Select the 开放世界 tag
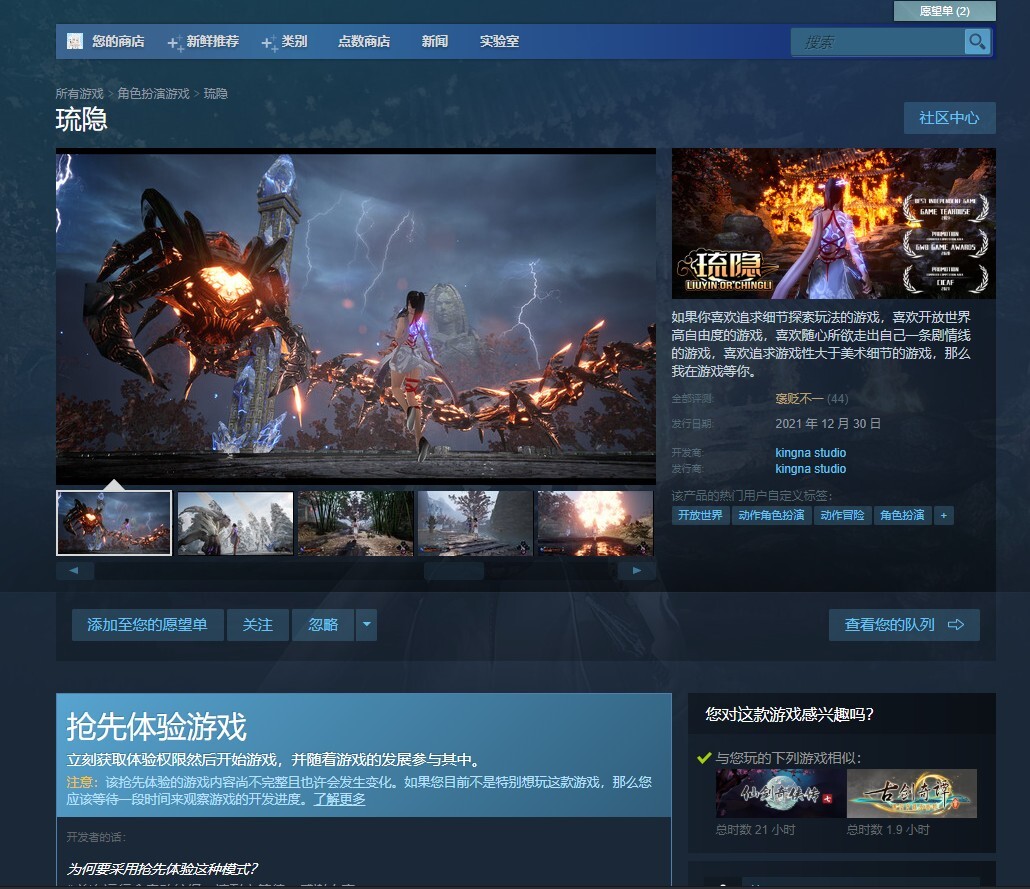The height and width of the screenshot is (889, 1030). coord(700,515)
